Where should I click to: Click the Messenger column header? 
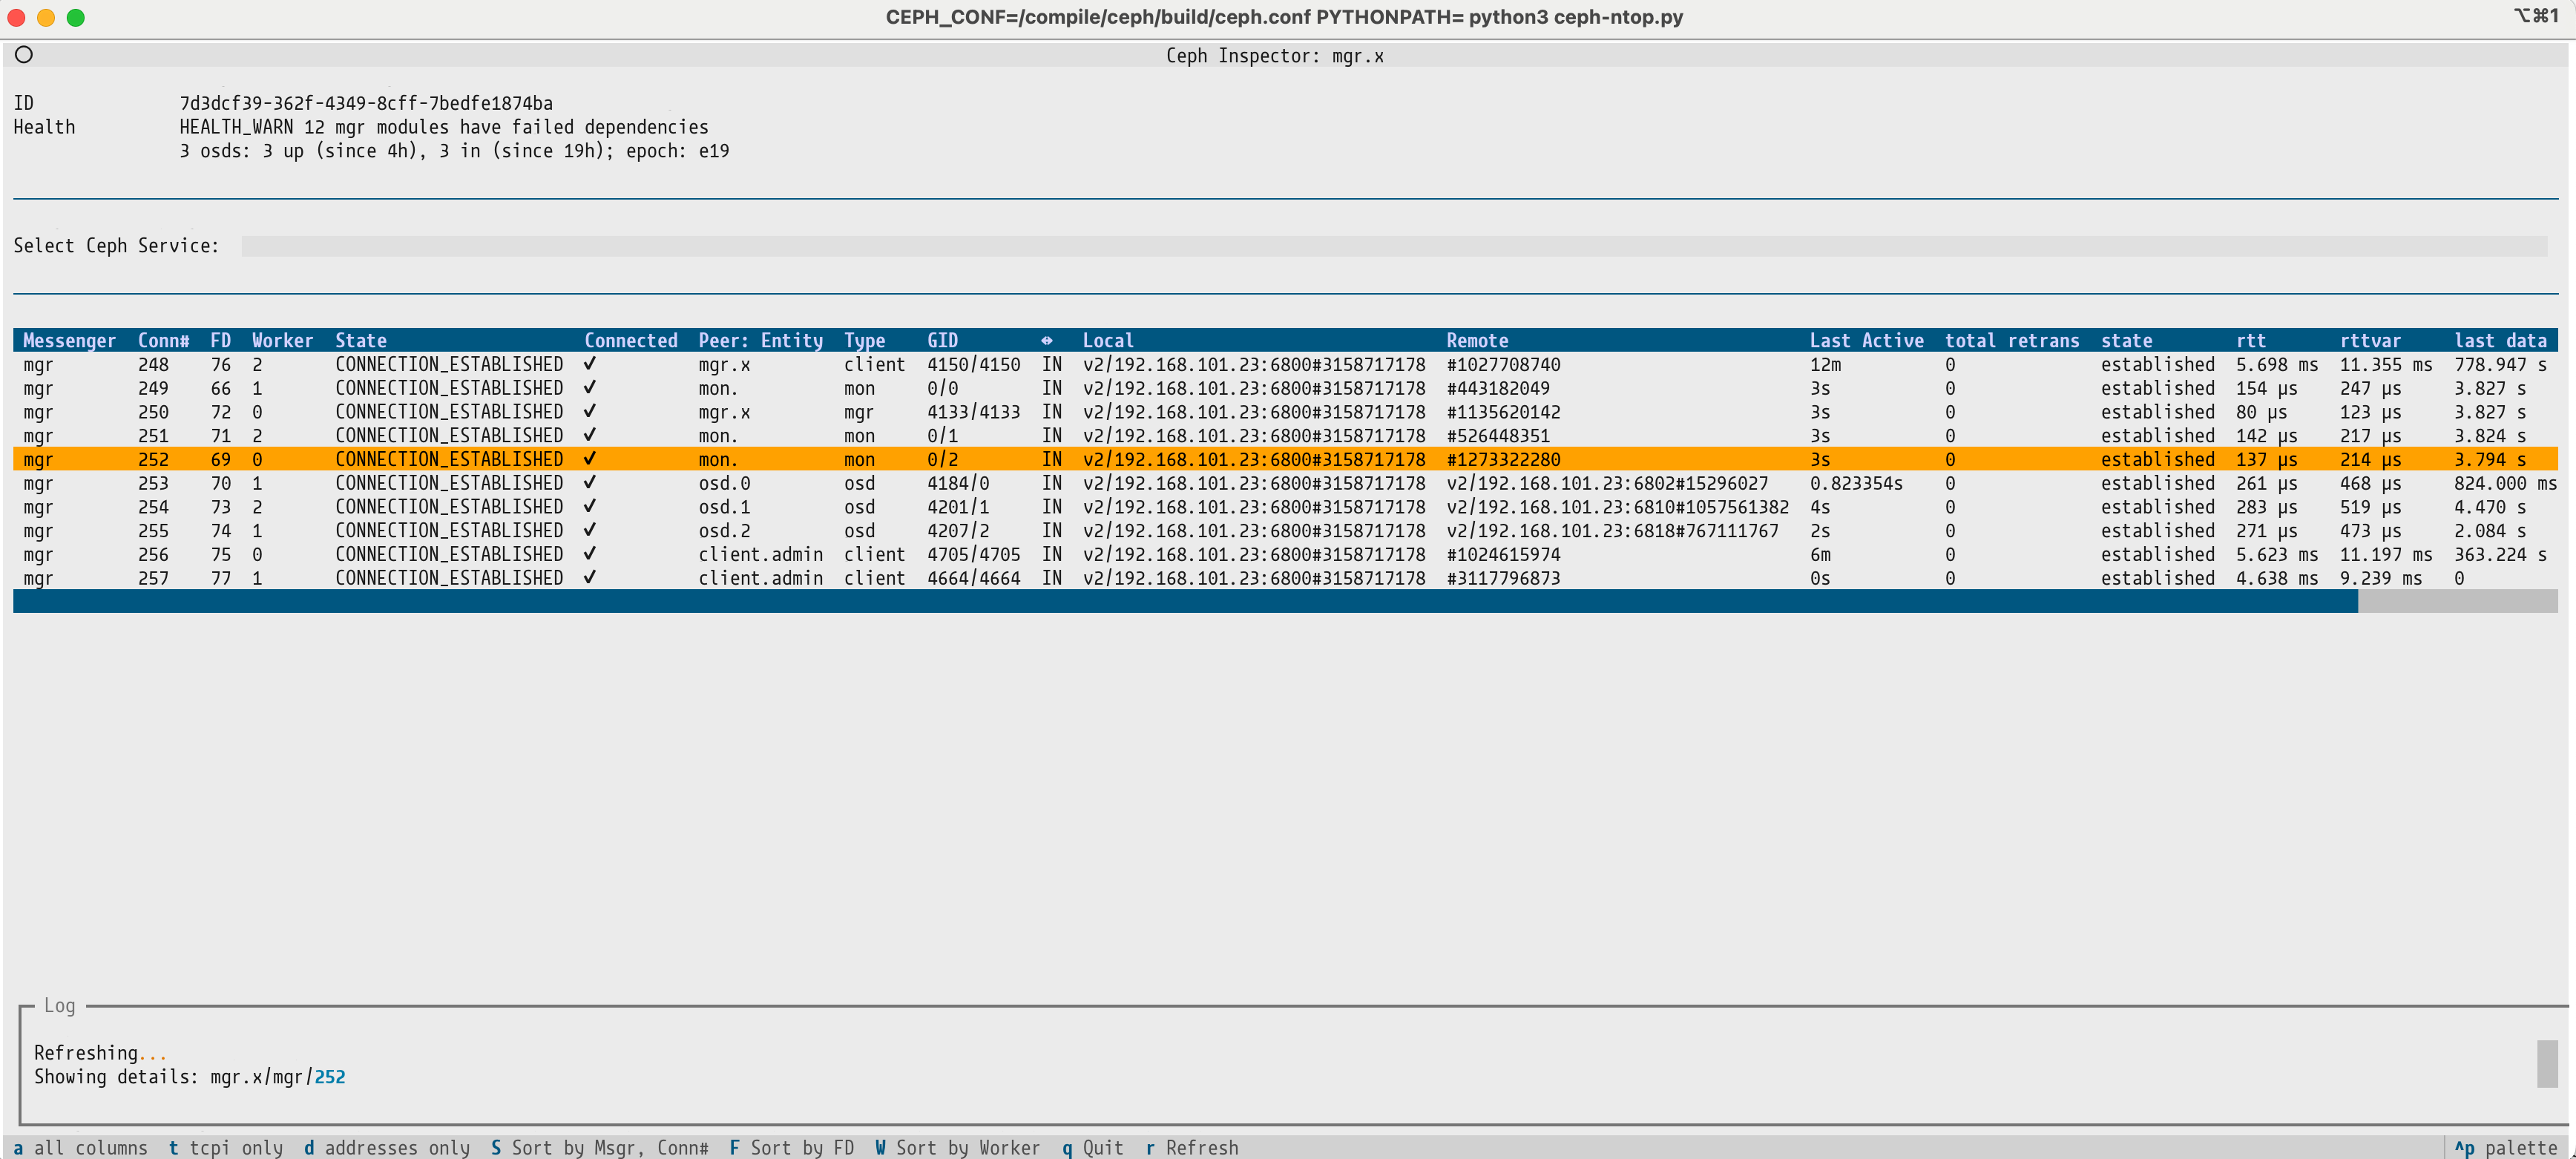(x=69, y=341)
